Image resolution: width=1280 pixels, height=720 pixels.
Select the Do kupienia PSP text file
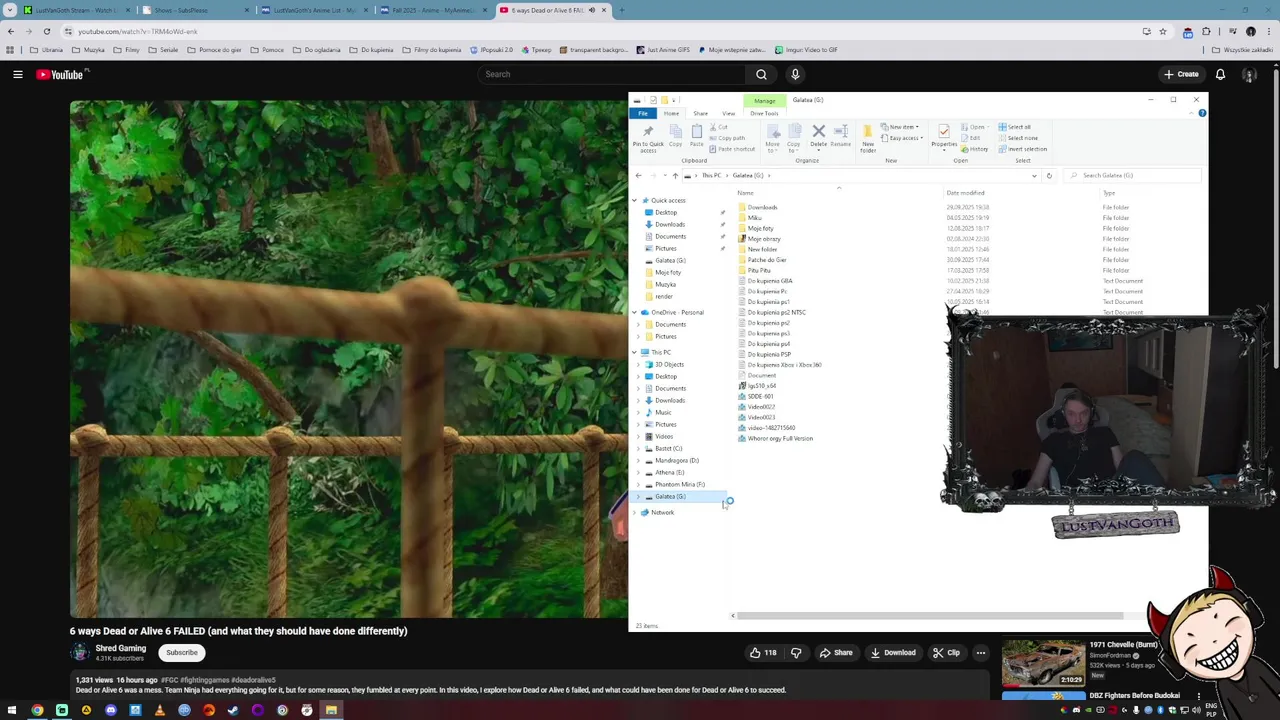(x=768, y=354)
